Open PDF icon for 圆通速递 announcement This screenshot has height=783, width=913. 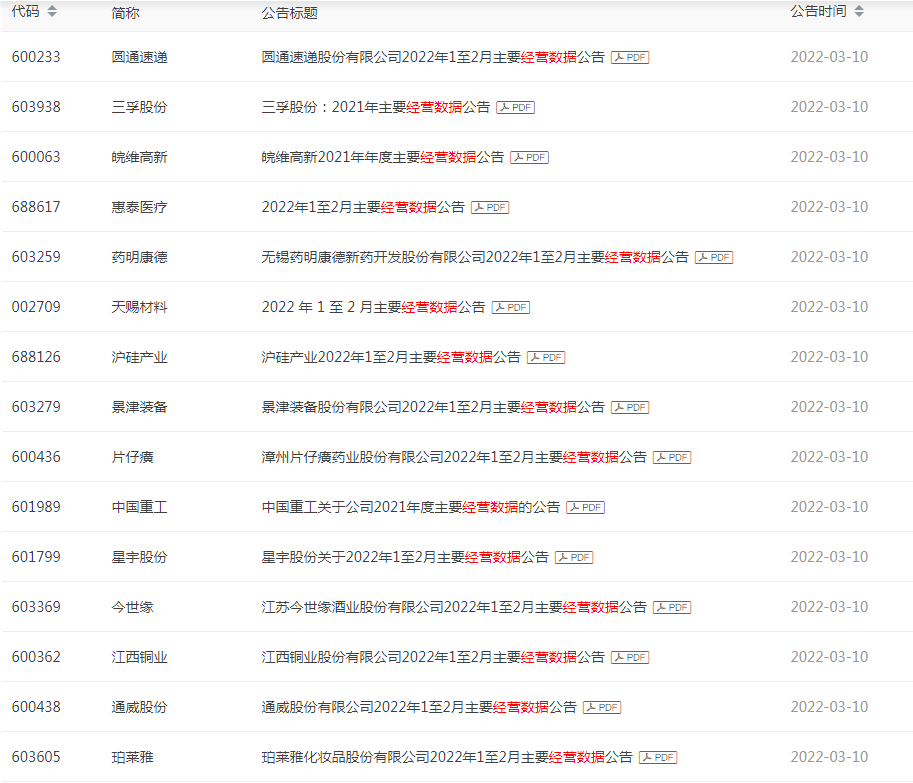[630, 58]
